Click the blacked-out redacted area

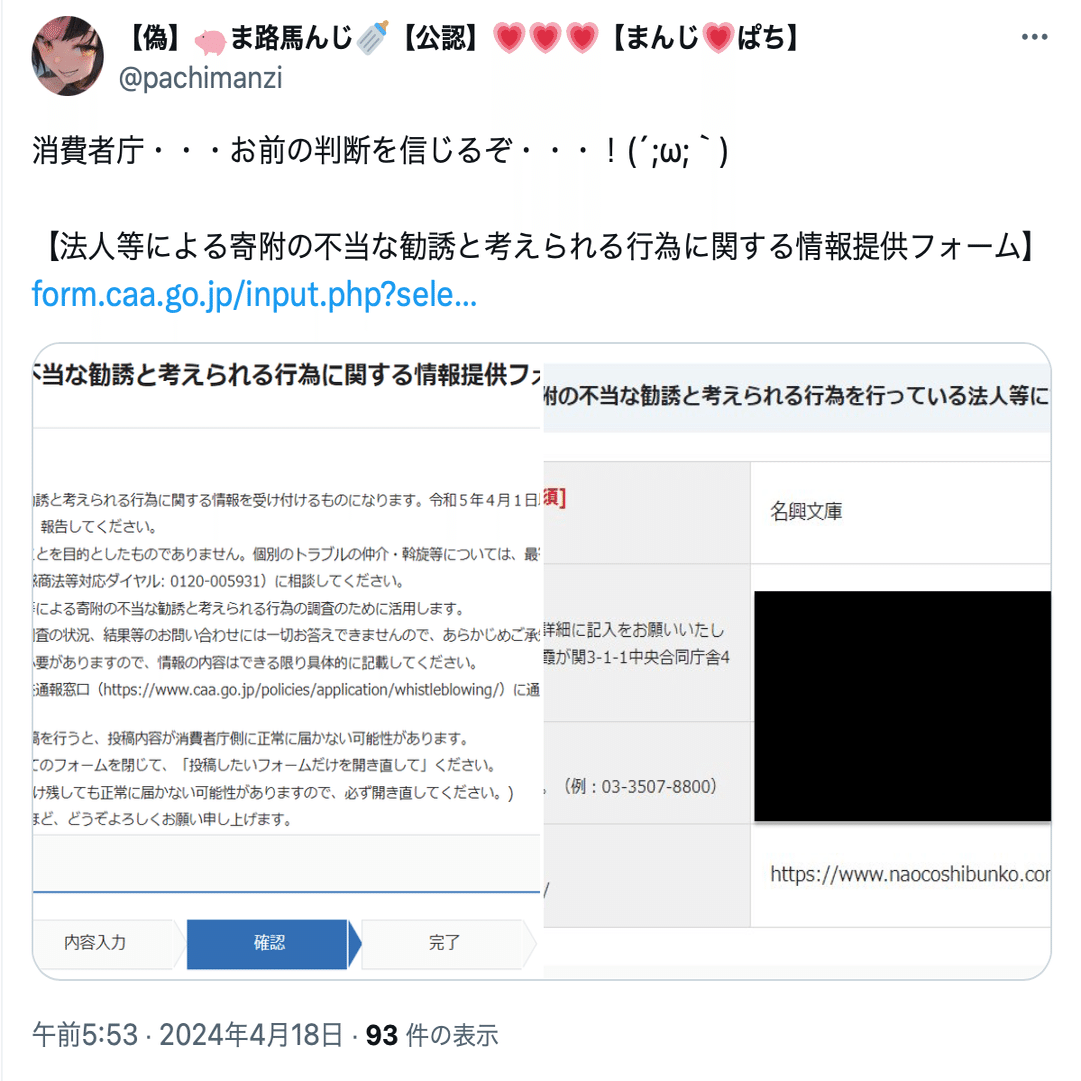(x=902, y=706)
